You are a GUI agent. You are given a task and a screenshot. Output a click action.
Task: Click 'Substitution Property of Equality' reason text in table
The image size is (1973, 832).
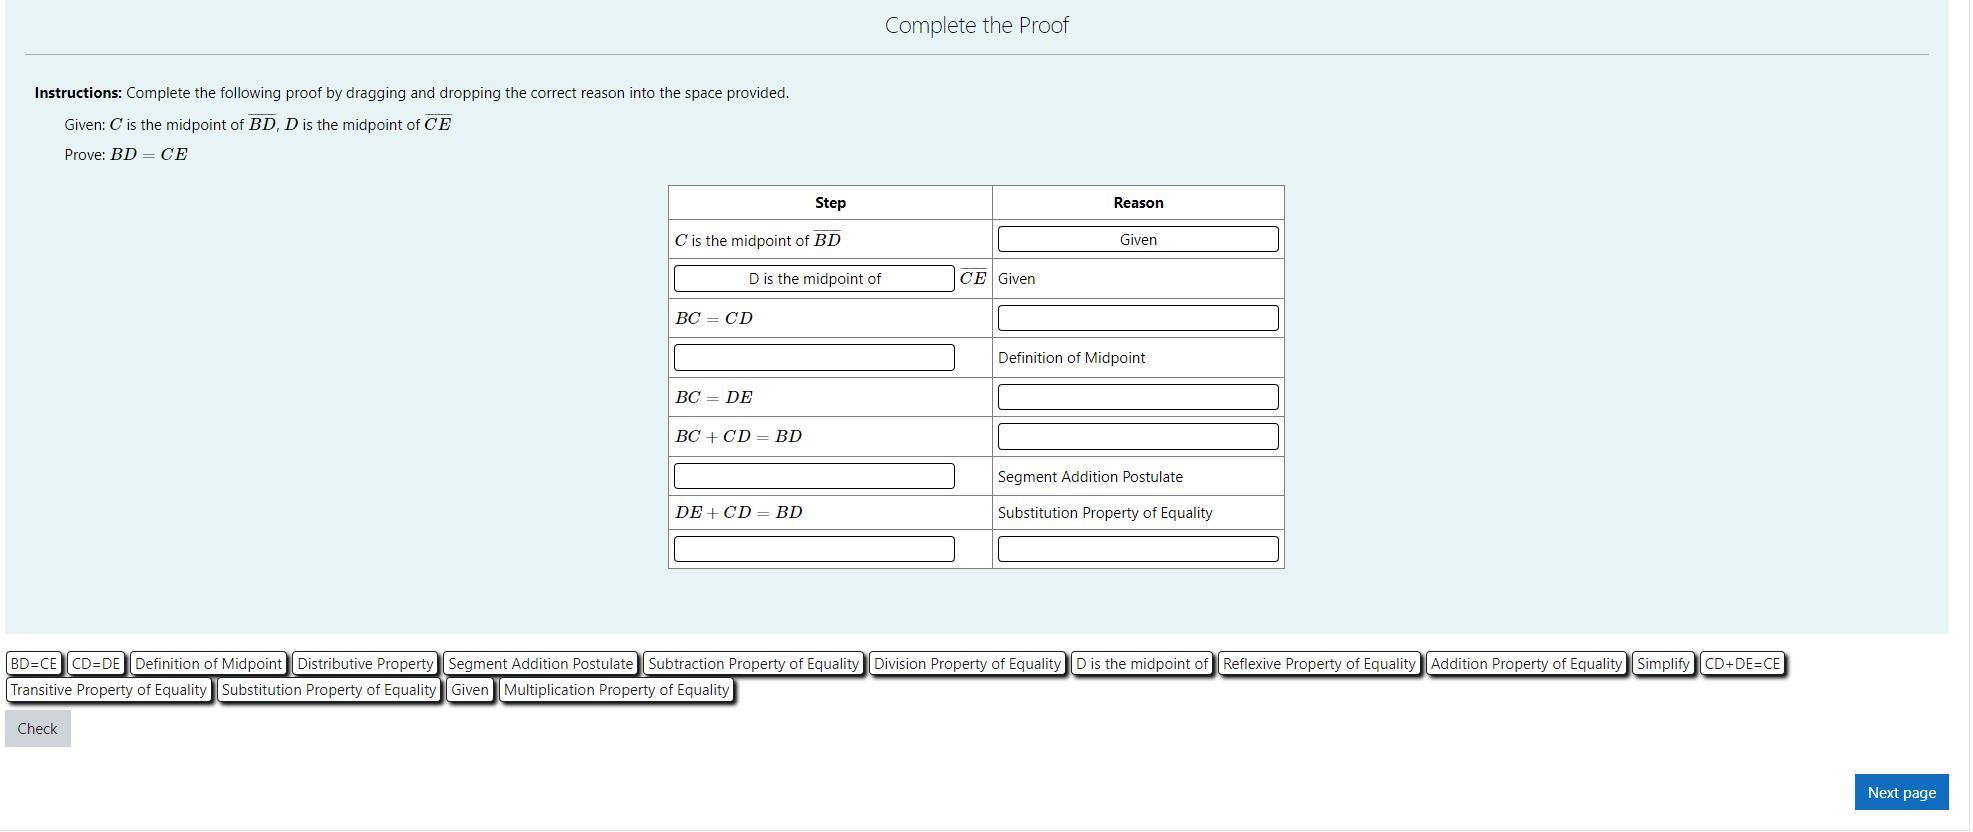coord(1105,513)
